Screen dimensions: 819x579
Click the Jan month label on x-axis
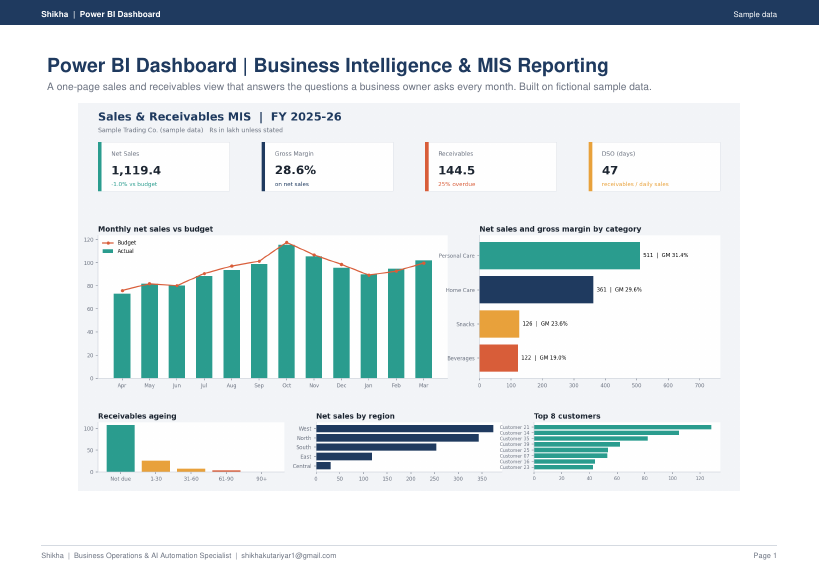[368, 385]
